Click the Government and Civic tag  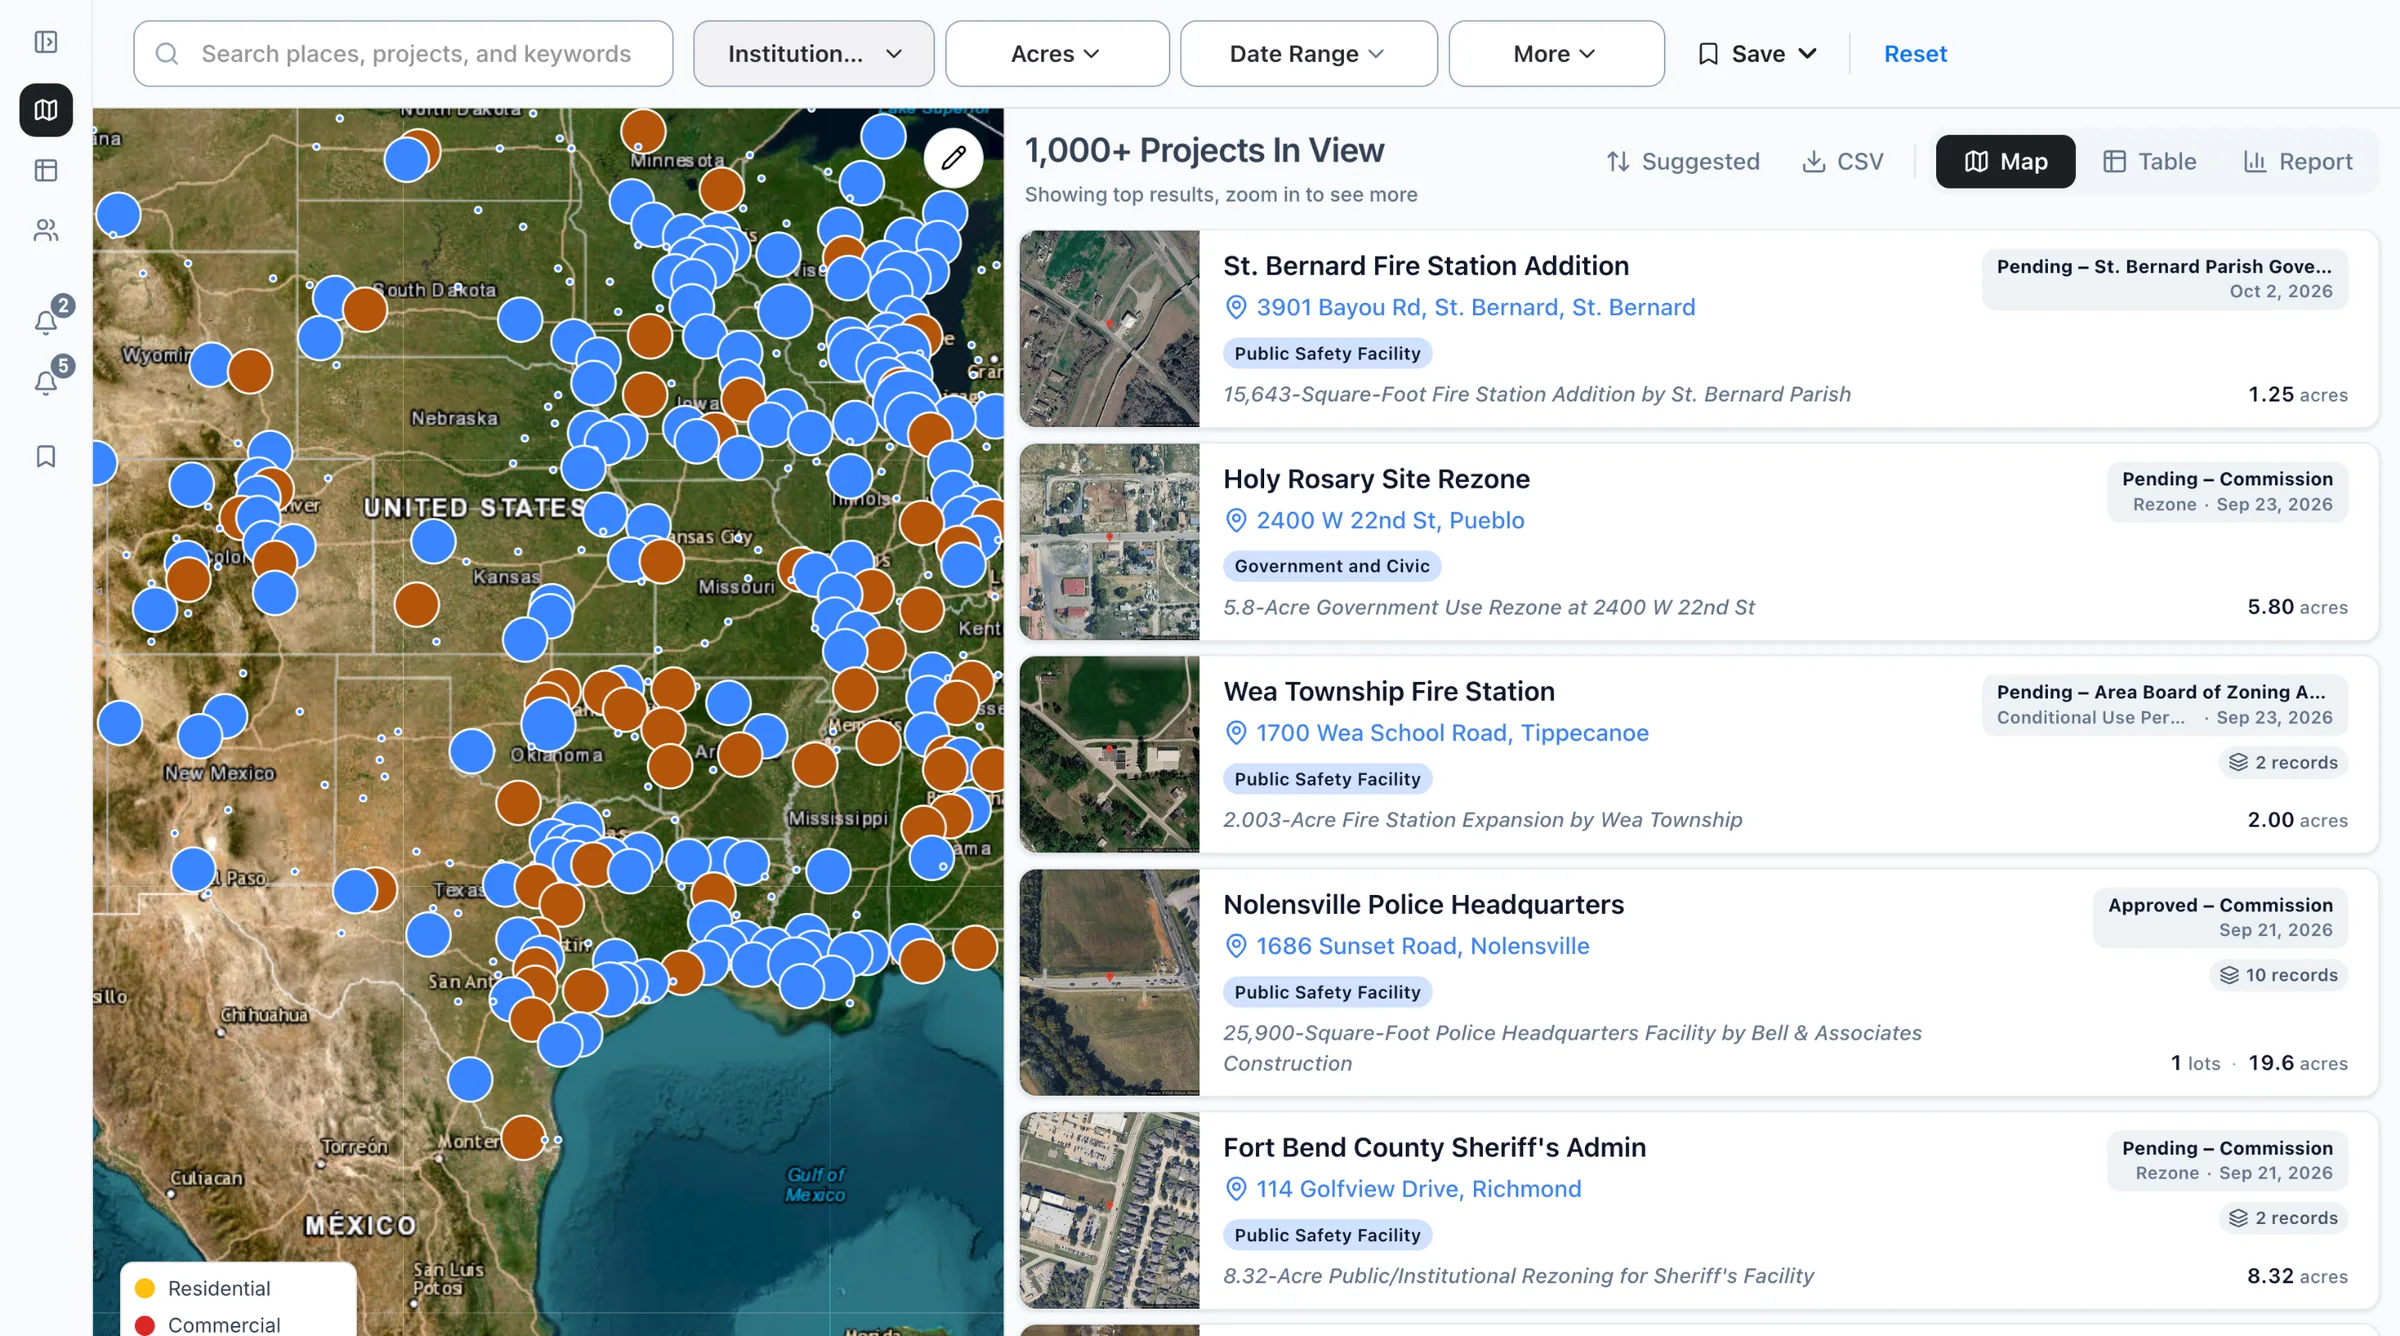click(1331, 566)
